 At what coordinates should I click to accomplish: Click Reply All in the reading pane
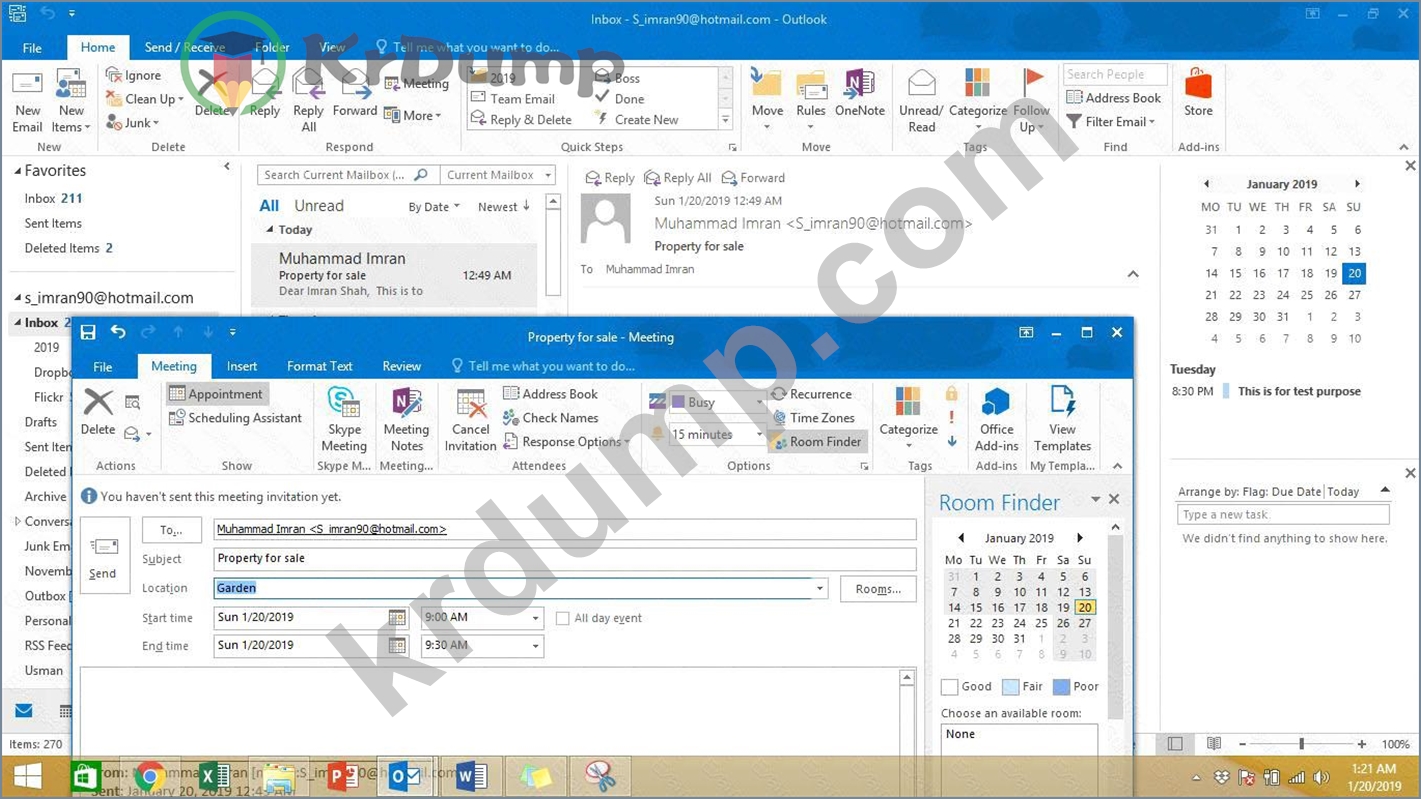point(678,178)
